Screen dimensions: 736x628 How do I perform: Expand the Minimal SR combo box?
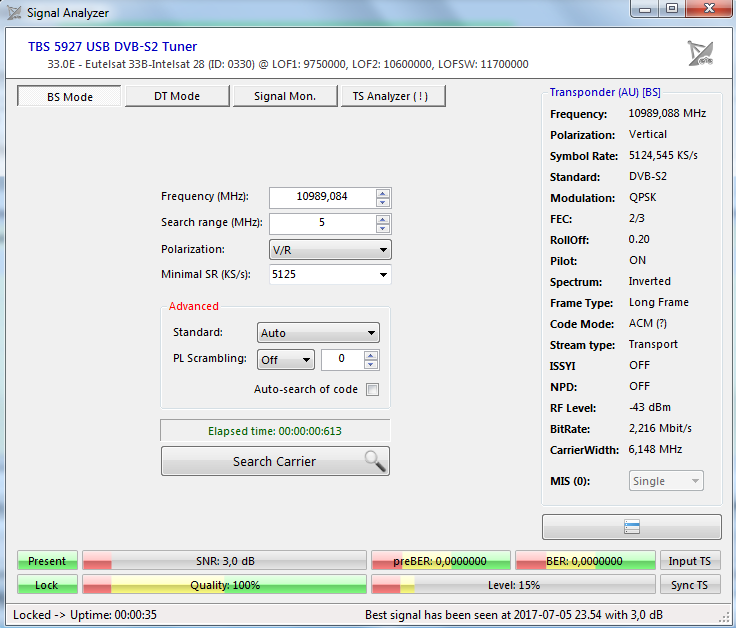[x=382, y=275]
